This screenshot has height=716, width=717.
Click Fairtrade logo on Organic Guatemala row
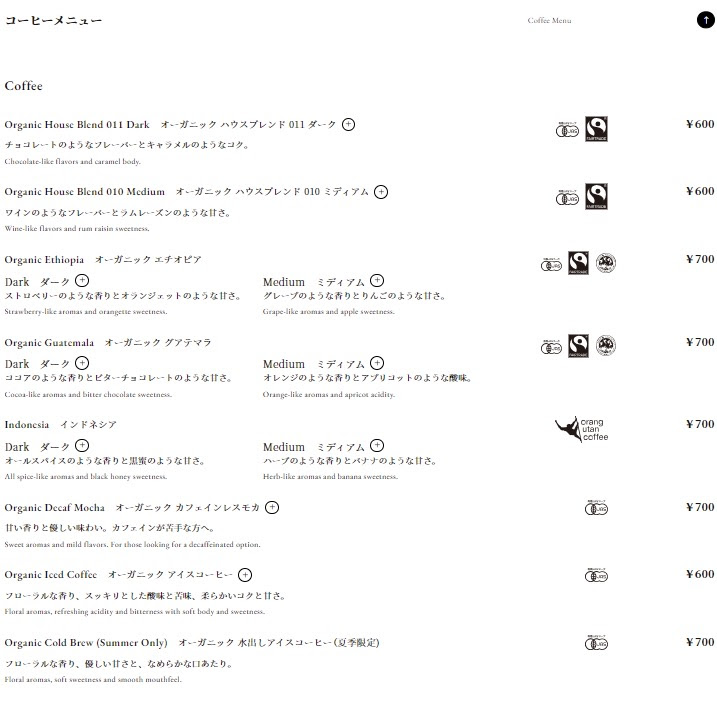point(578,346)
